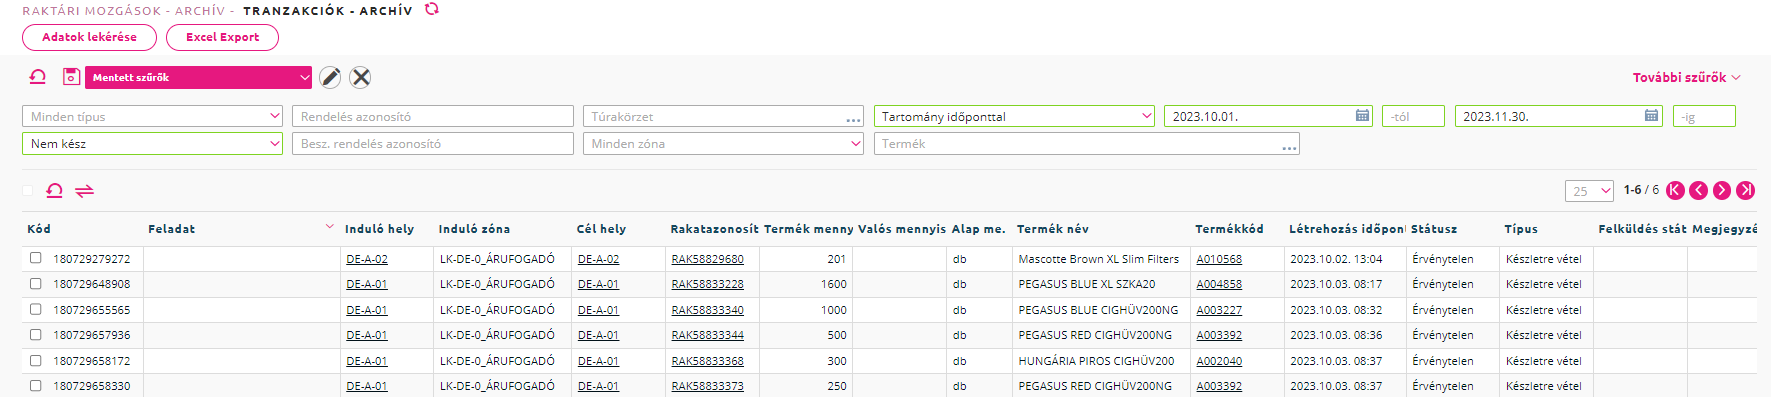The height and width of the screenshot is (397, 1771).
Task: Click the swap arrows icon above the table
Action: tap(85, 191)
